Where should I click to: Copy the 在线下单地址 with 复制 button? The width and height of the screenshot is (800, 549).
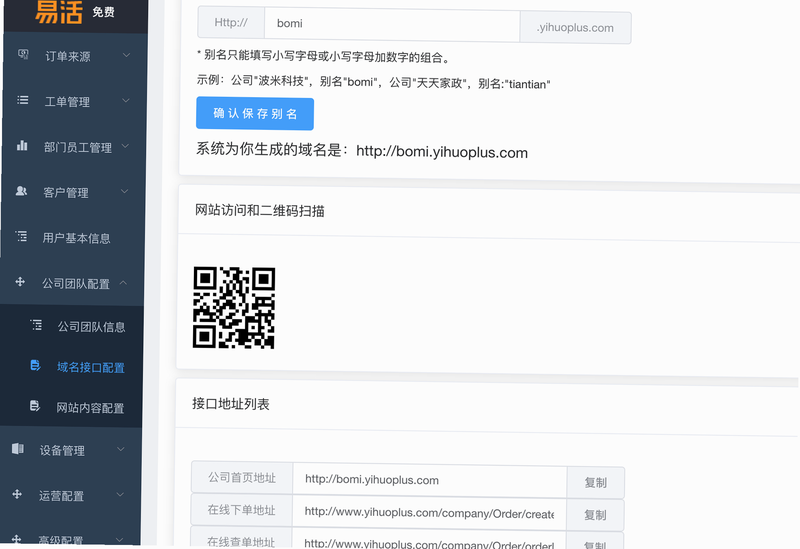[595, 515]
